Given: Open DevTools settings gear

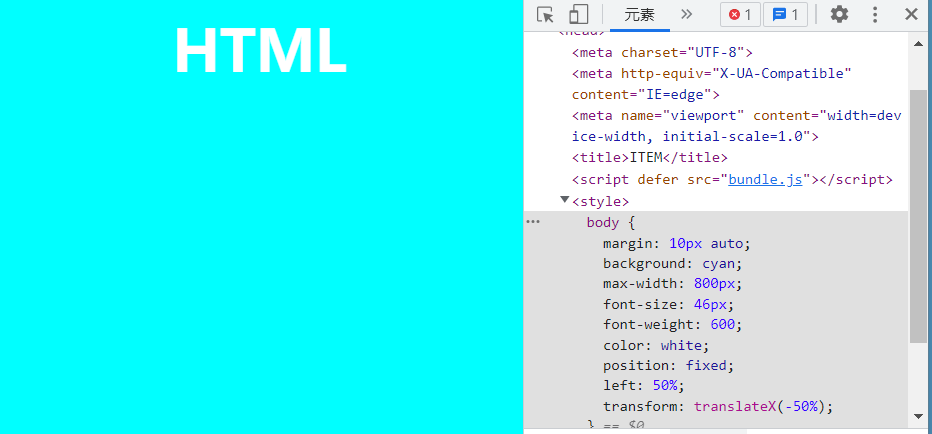Looking at the screenshot, I should (x=839, y=14).
